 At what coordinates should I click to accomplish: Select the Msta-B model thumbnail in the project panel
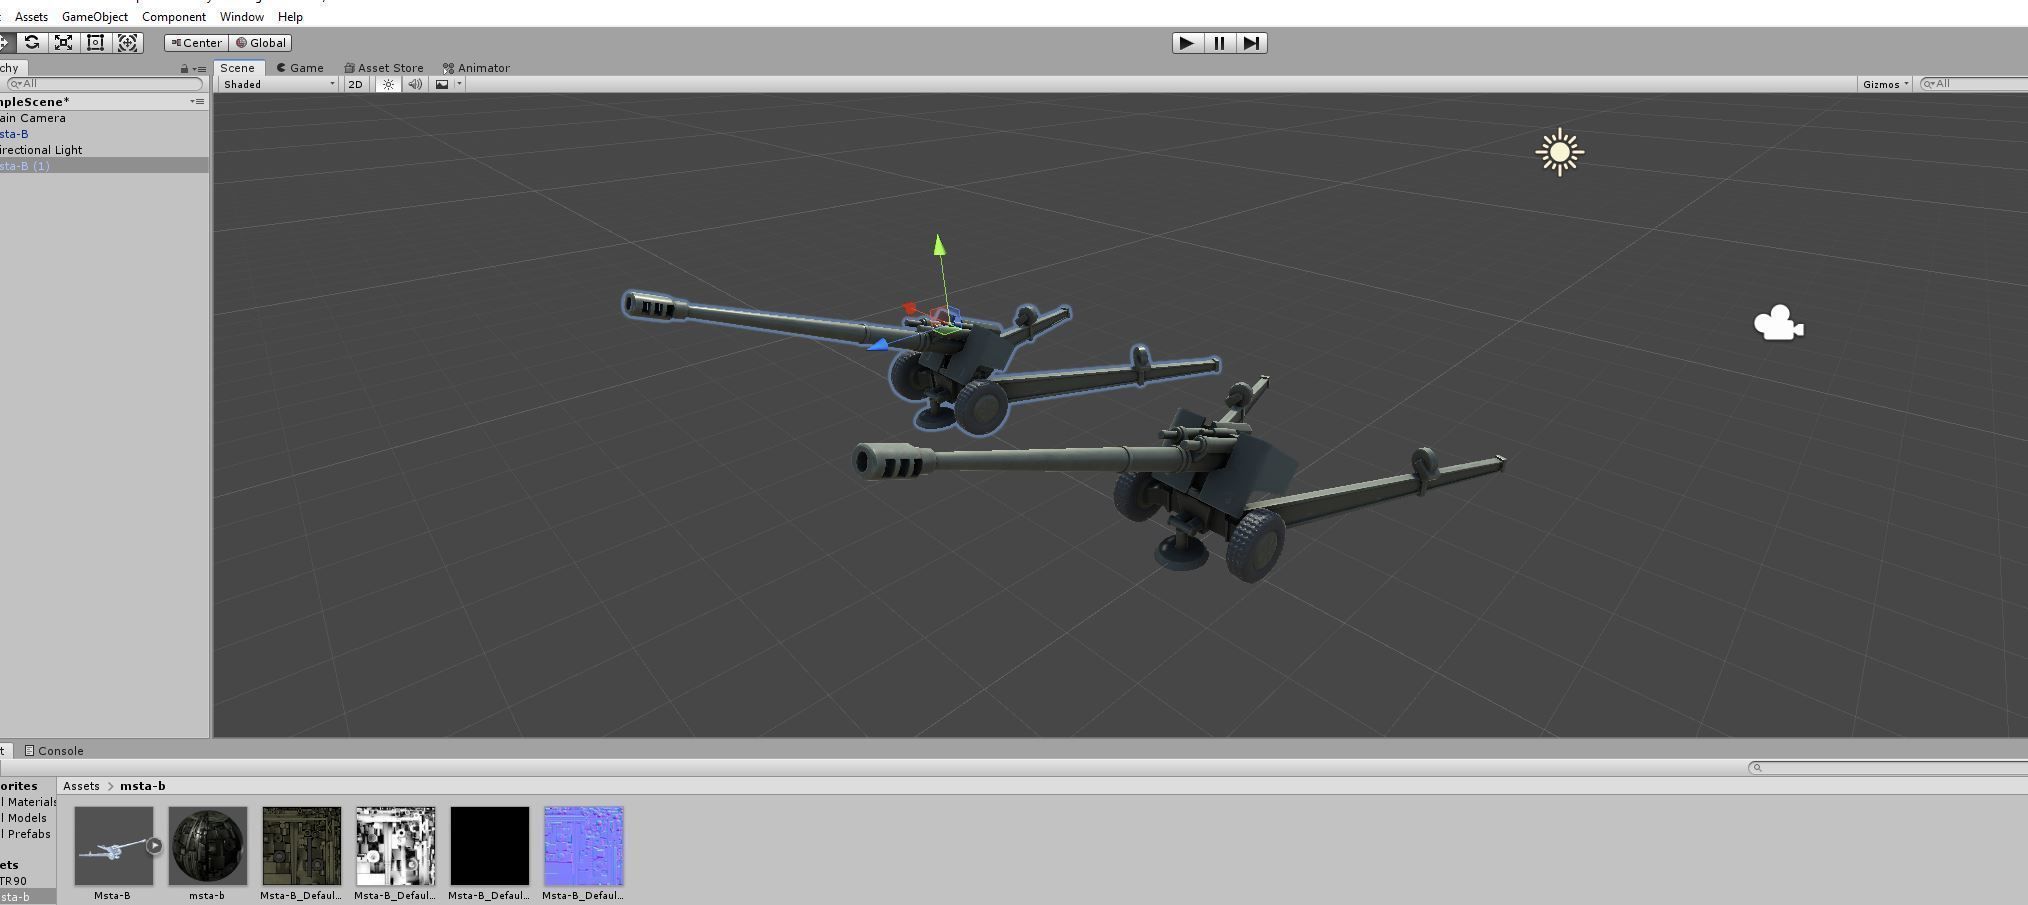[x=112, y=845]
